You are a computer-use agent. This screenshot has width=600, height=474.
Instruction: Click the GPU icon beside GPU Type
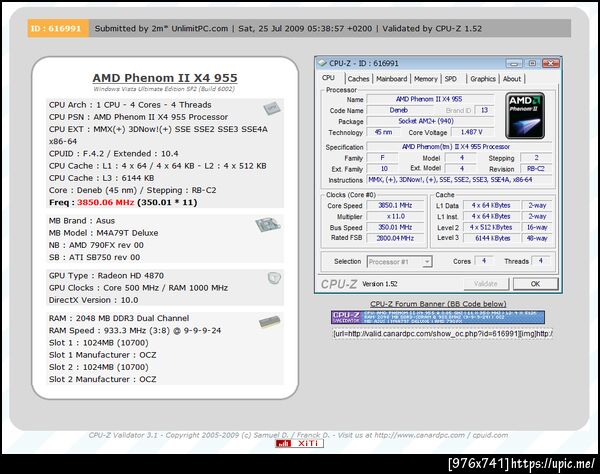(x=274, y=278)
